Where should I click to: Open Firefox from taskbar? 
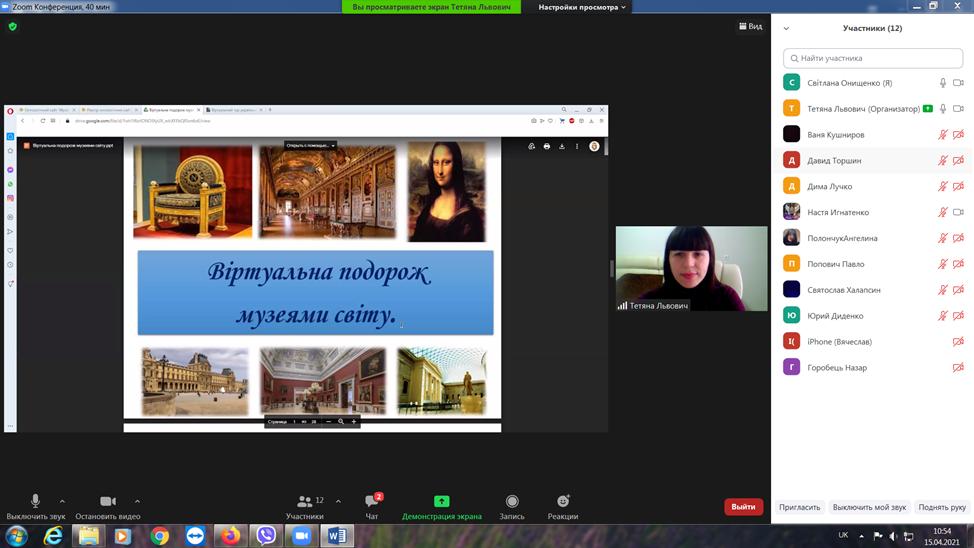tap(230, 536)
